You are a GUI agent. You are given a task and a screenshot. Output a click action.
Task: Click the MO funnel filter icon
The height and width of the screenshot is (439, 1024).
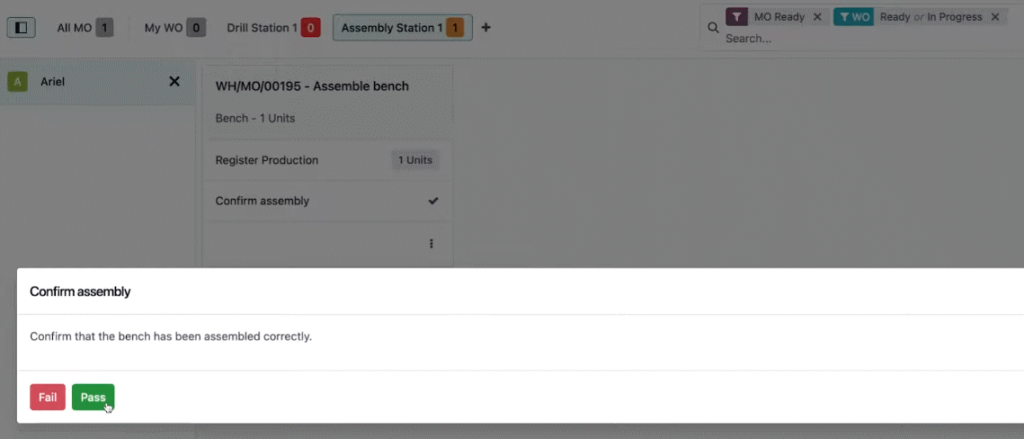tap(737, 17)
